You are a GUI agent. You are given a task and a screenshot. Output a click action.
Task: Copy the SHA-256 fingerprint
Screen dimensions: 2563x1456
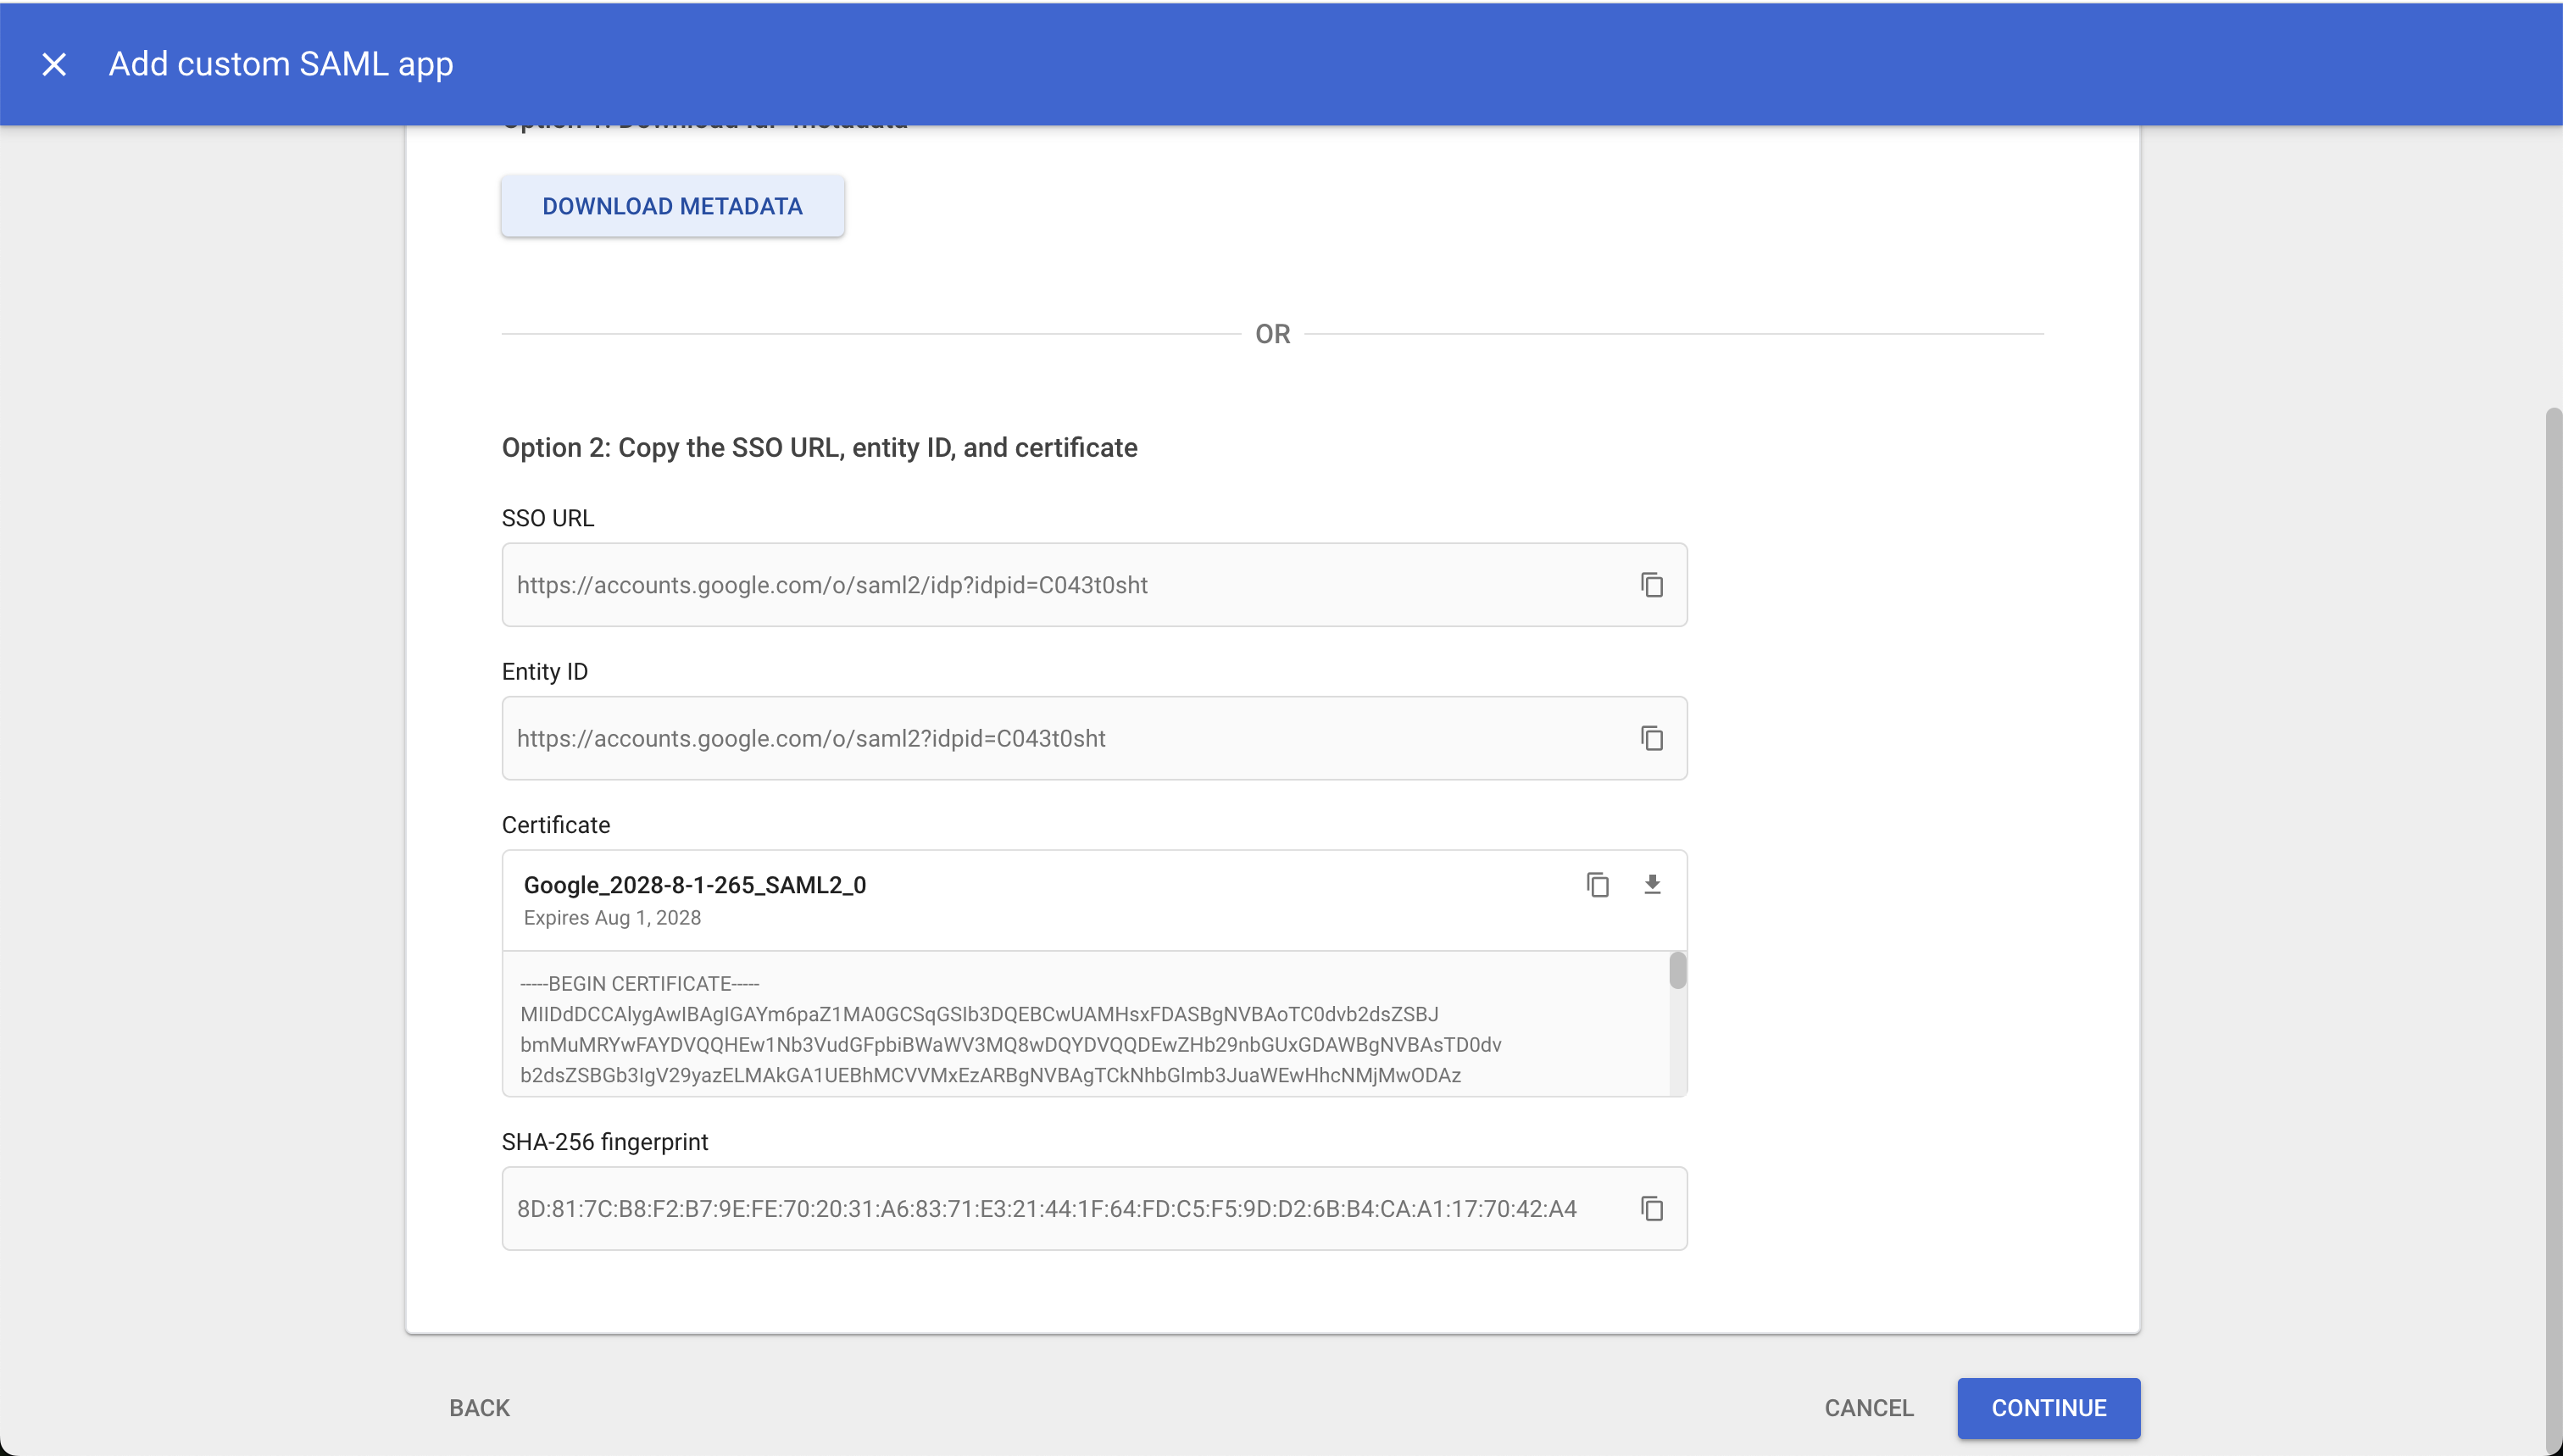pyautogui.click(x=1650, y=1208)
